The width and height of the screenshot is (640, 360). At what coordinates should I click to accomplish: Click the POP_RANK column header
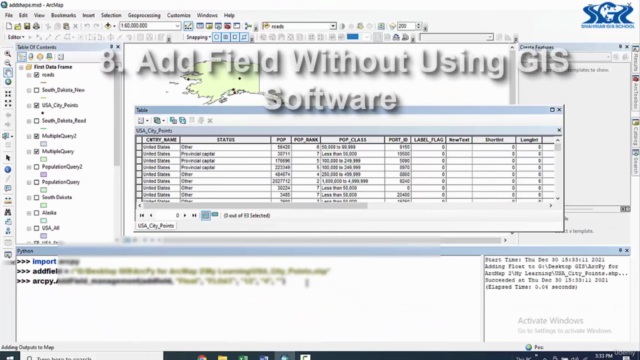click(306, 140)
